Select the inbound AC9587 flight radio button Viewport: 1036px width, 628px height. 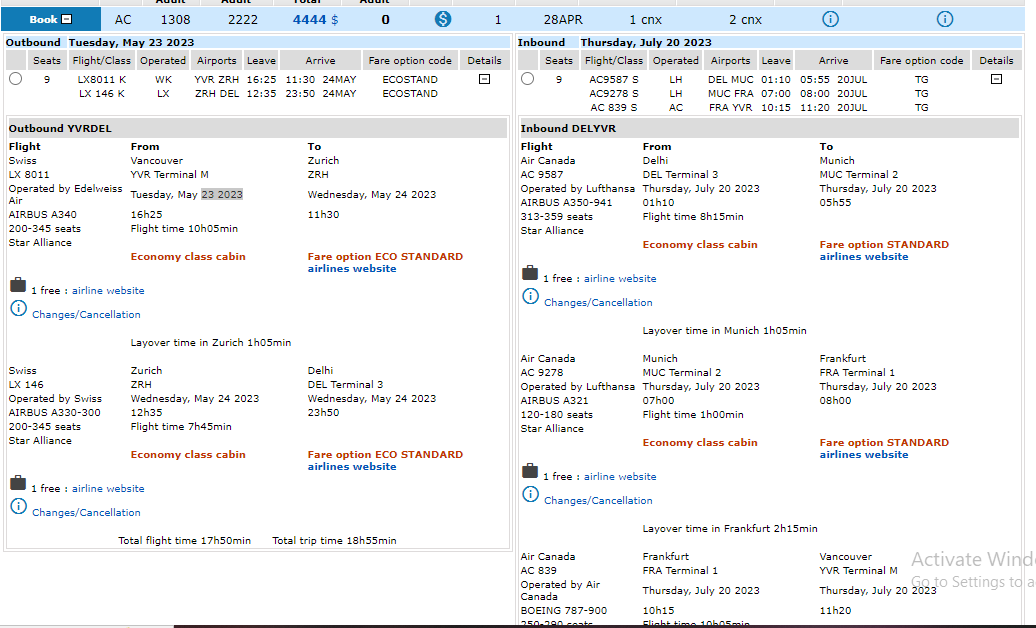pyautogui.click(x=527, y=79)
